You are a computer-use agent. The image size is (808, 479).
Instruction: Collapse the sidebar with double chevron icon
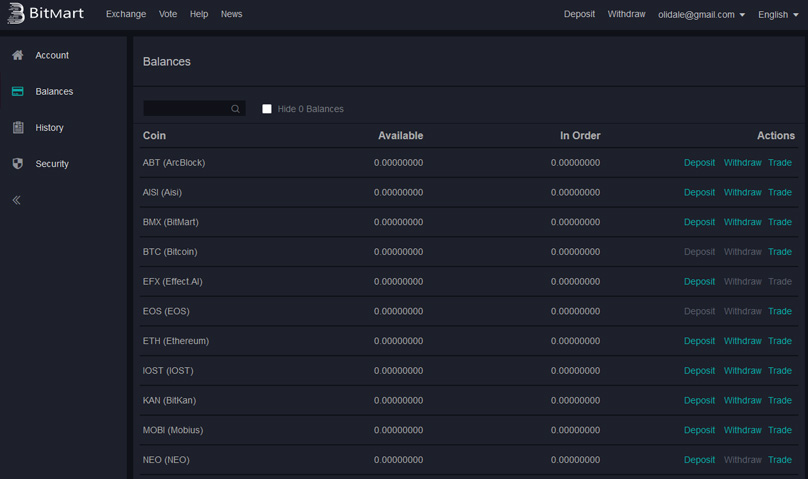(16, 200)
